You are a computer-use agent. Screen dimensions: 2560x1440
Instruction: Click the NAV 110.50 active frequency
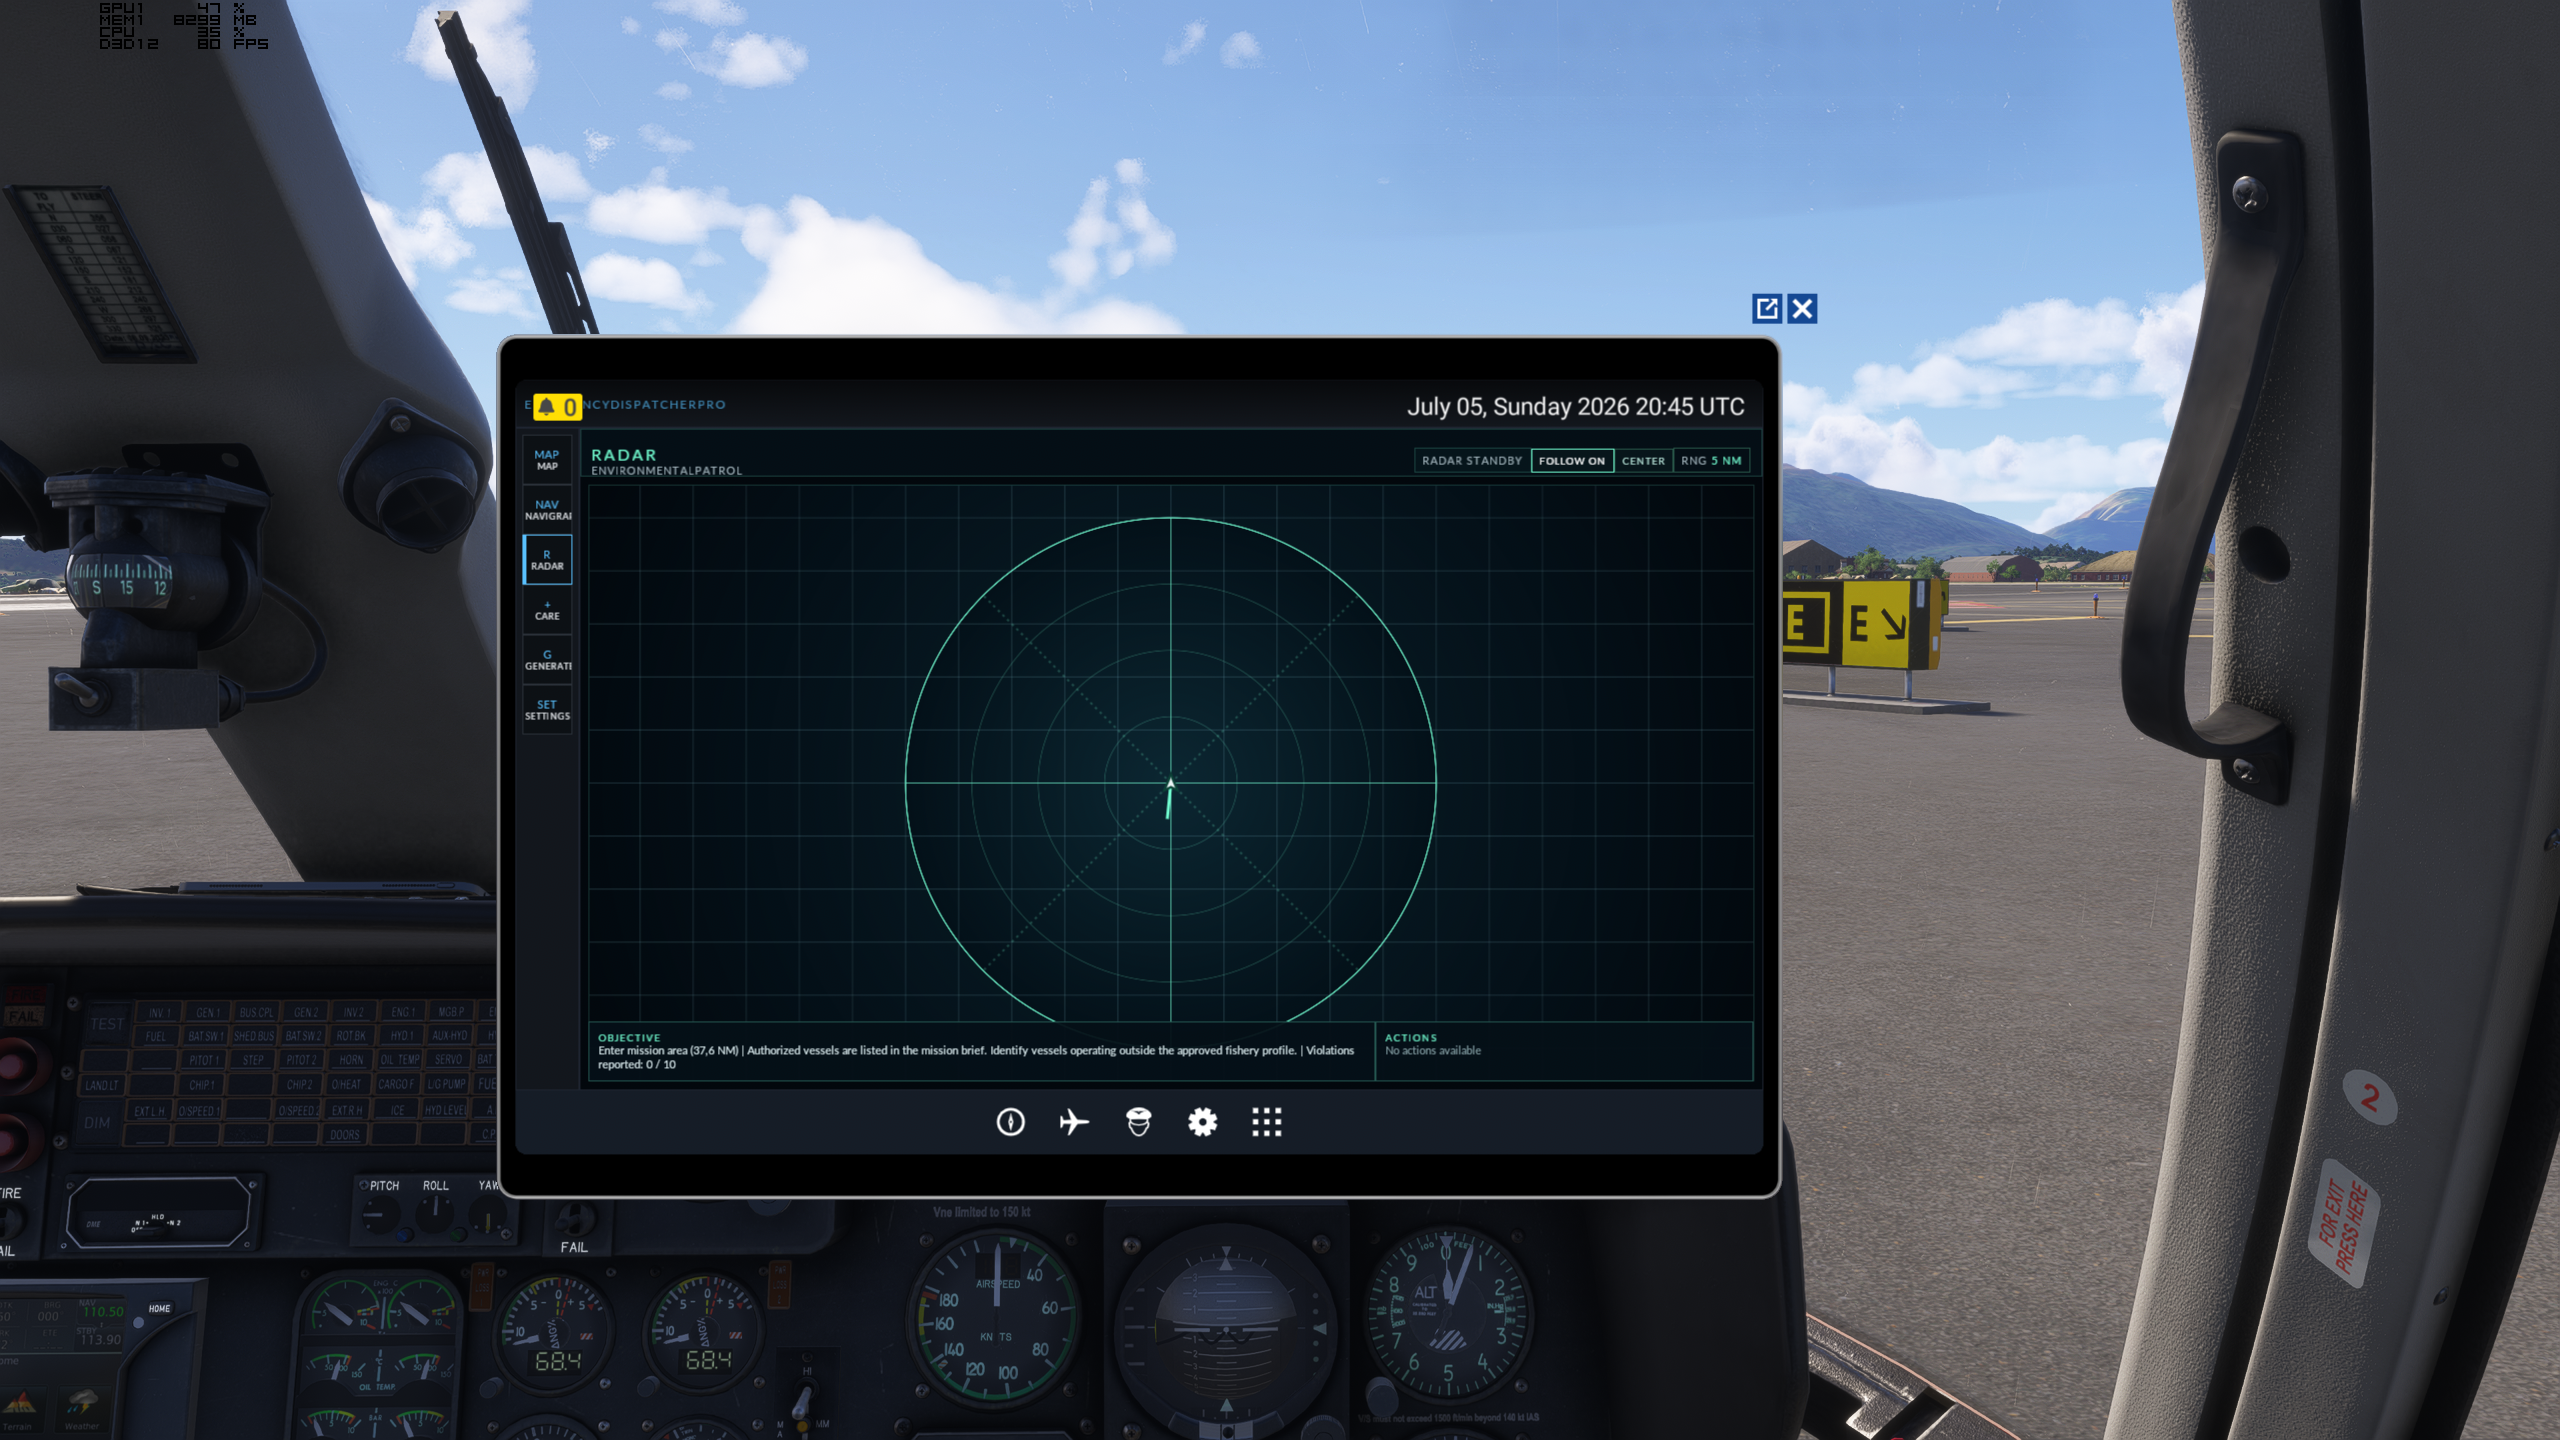(x=103, y=1311)
